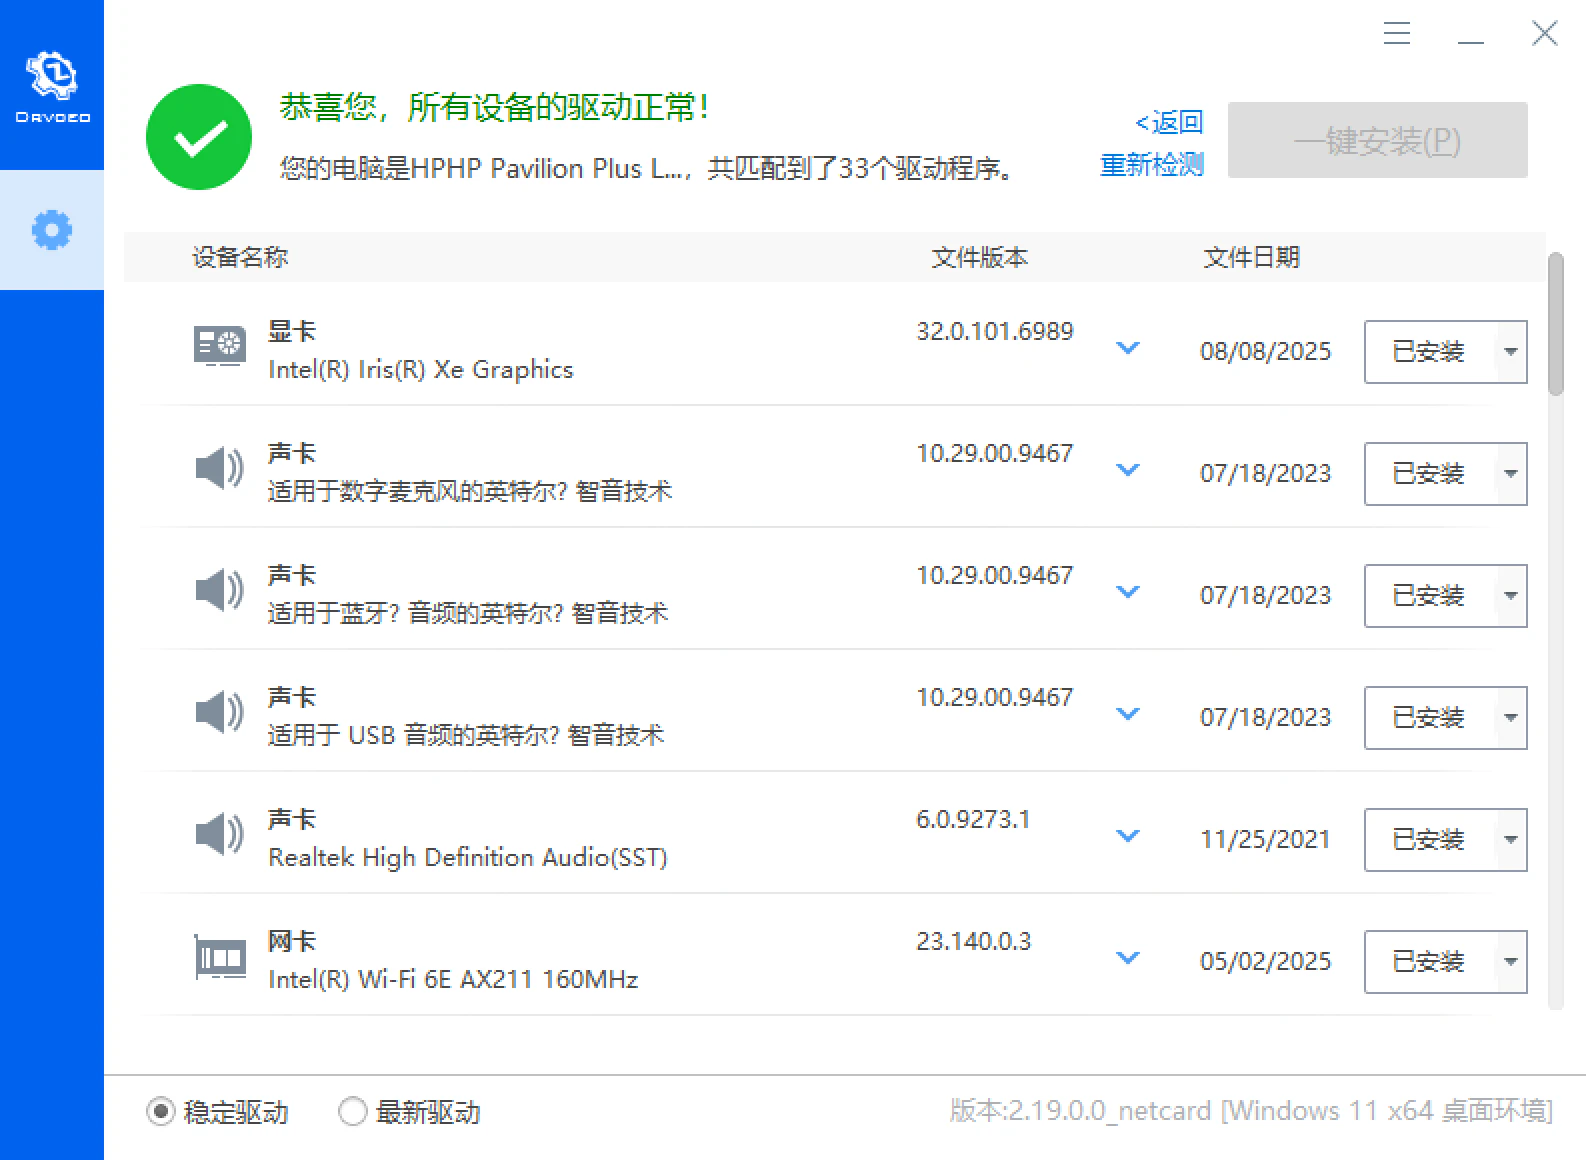
Task: Click the 适用于 USB 音频的英特尔 智音技术 text
Action: point(466,735)
